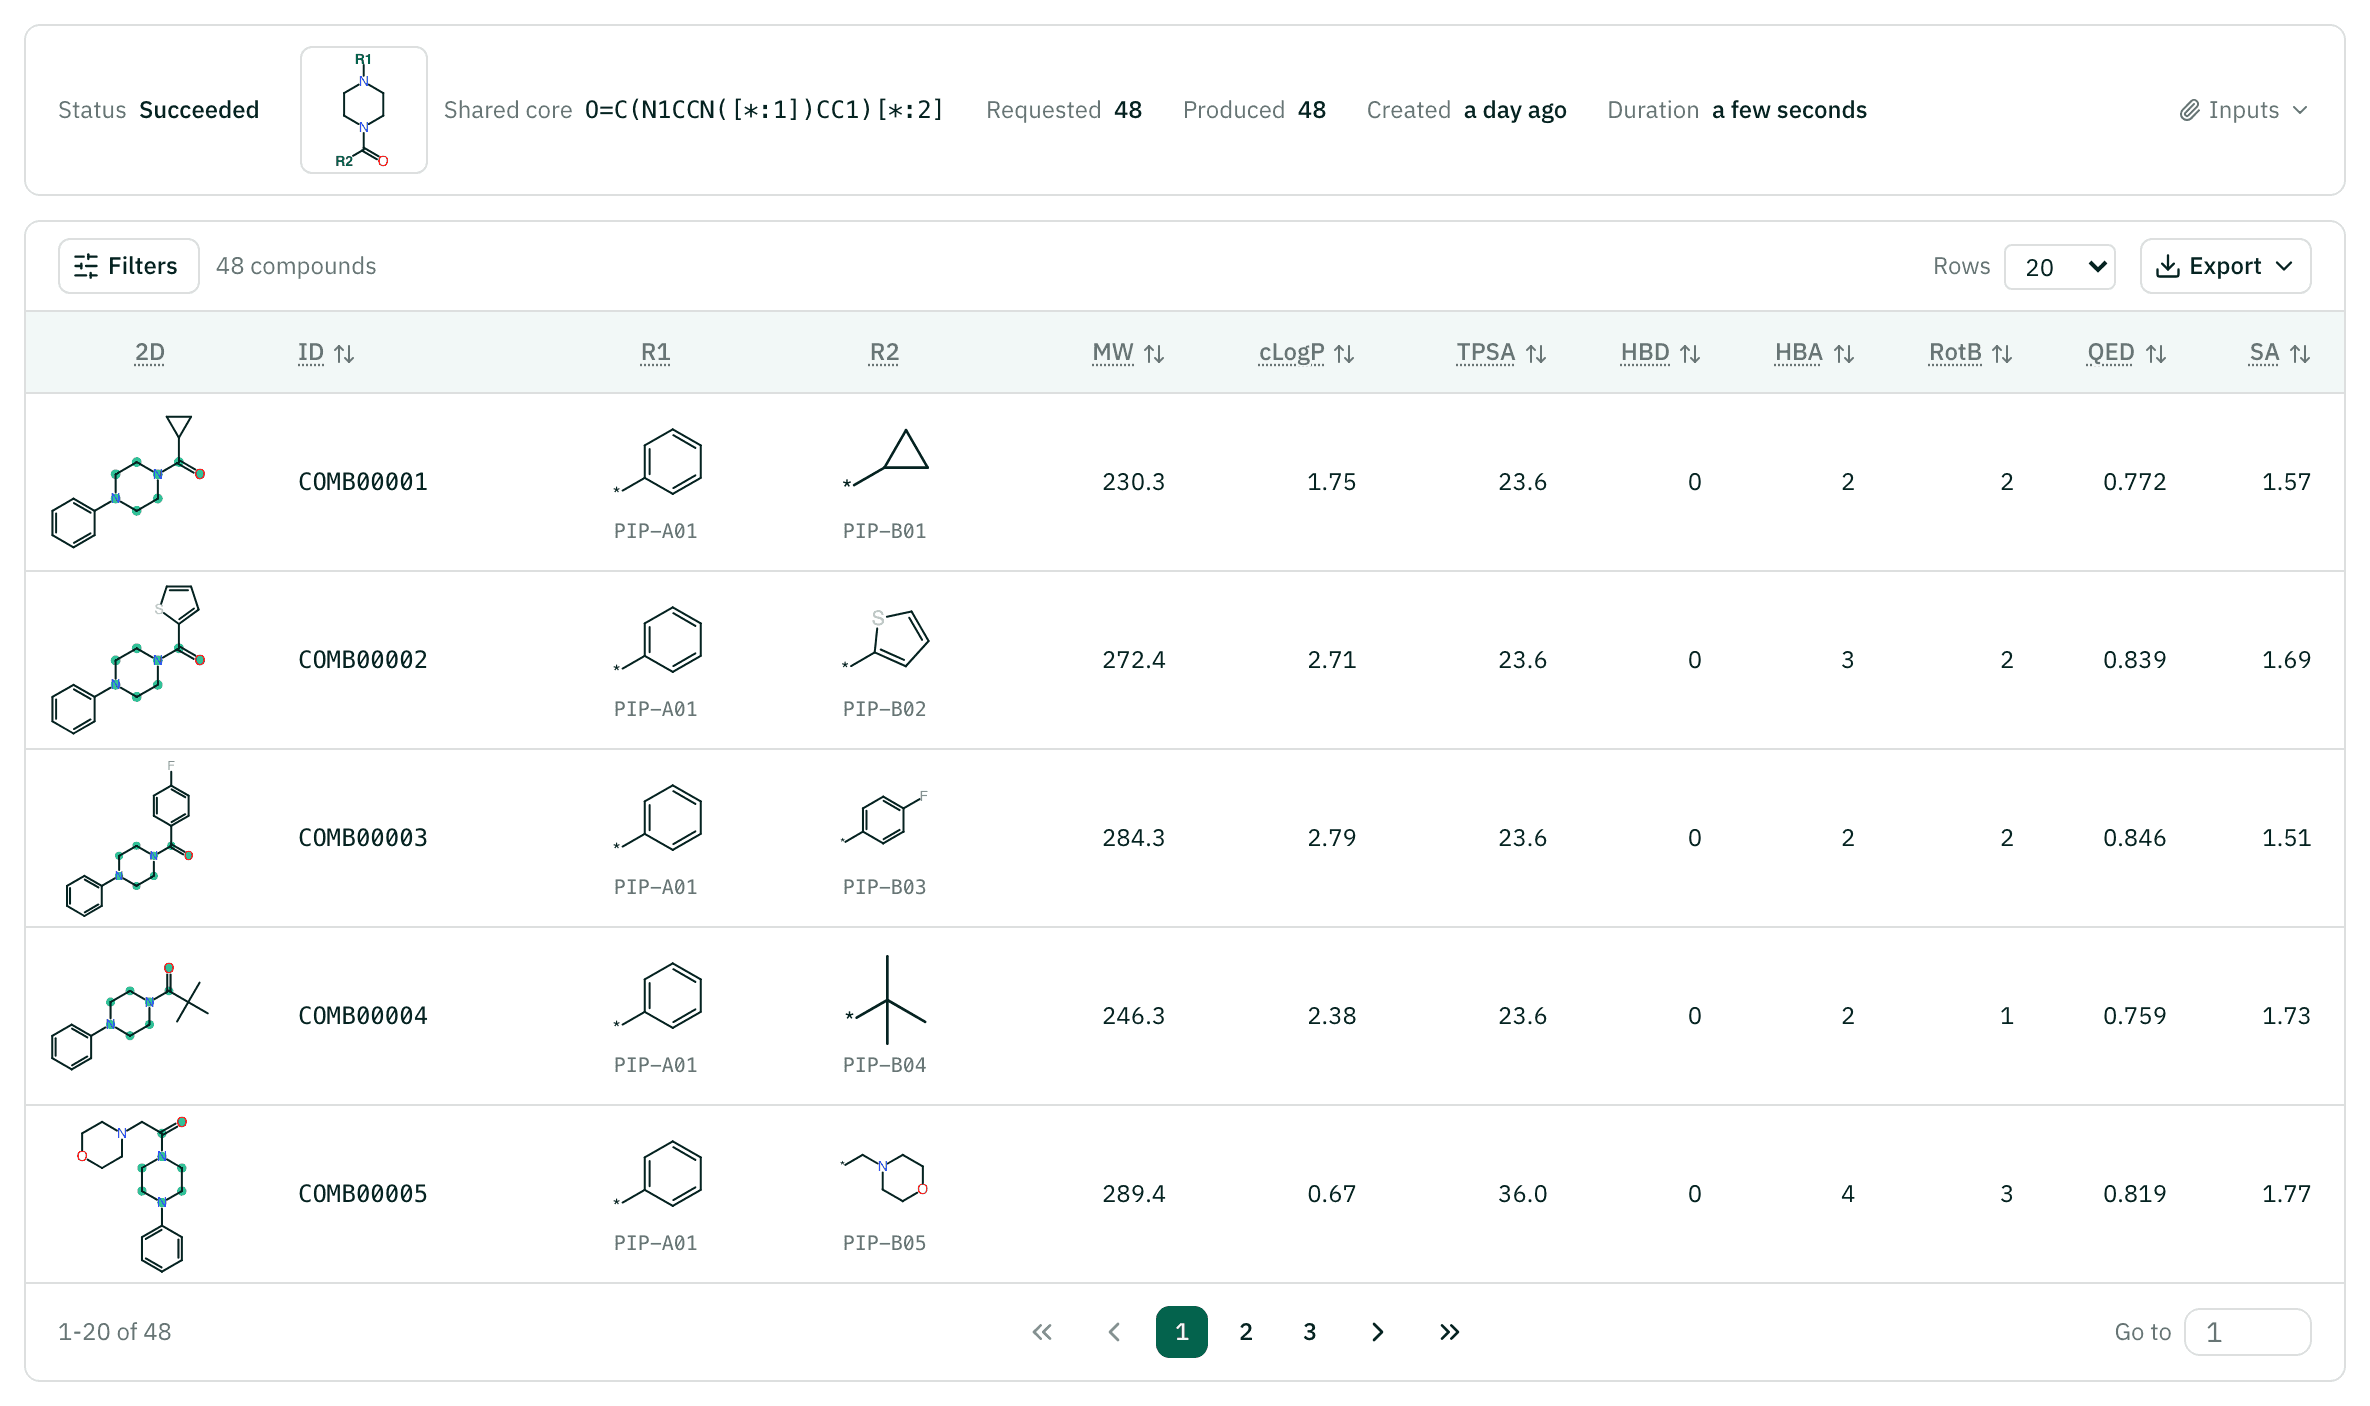This screenshot has width=2370, height=1406.
Task: Click the R2 column header
Action: click(x=885, y=353)
